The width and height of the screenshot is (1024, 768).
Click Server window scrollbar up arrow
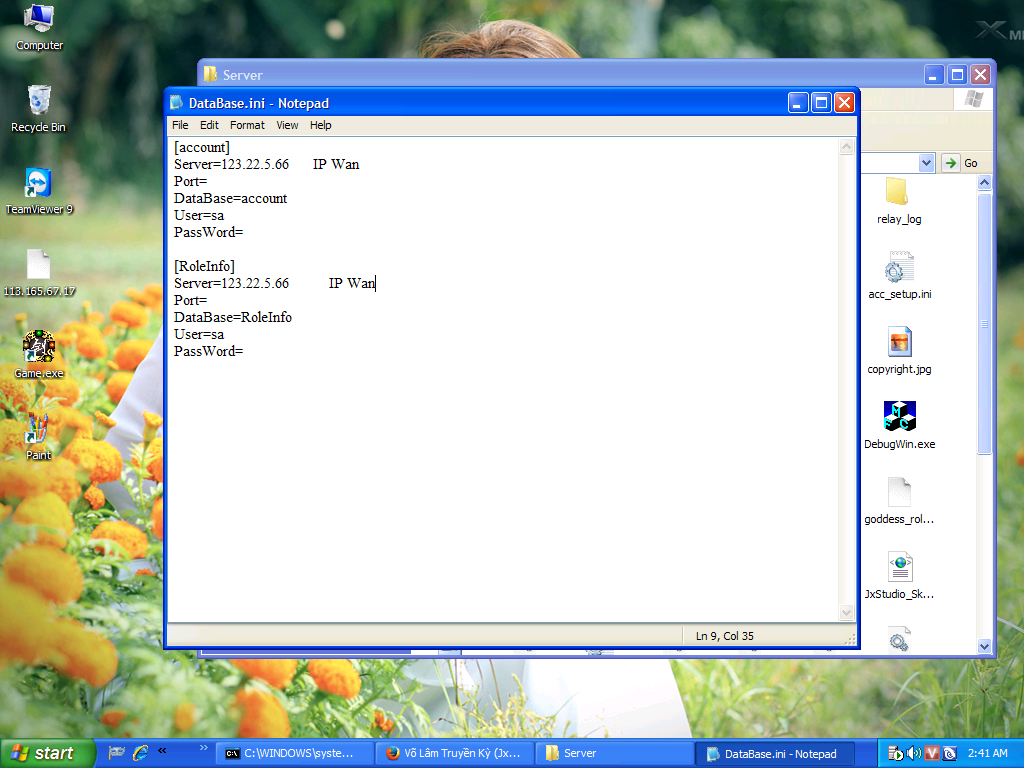tap(984, 182)
